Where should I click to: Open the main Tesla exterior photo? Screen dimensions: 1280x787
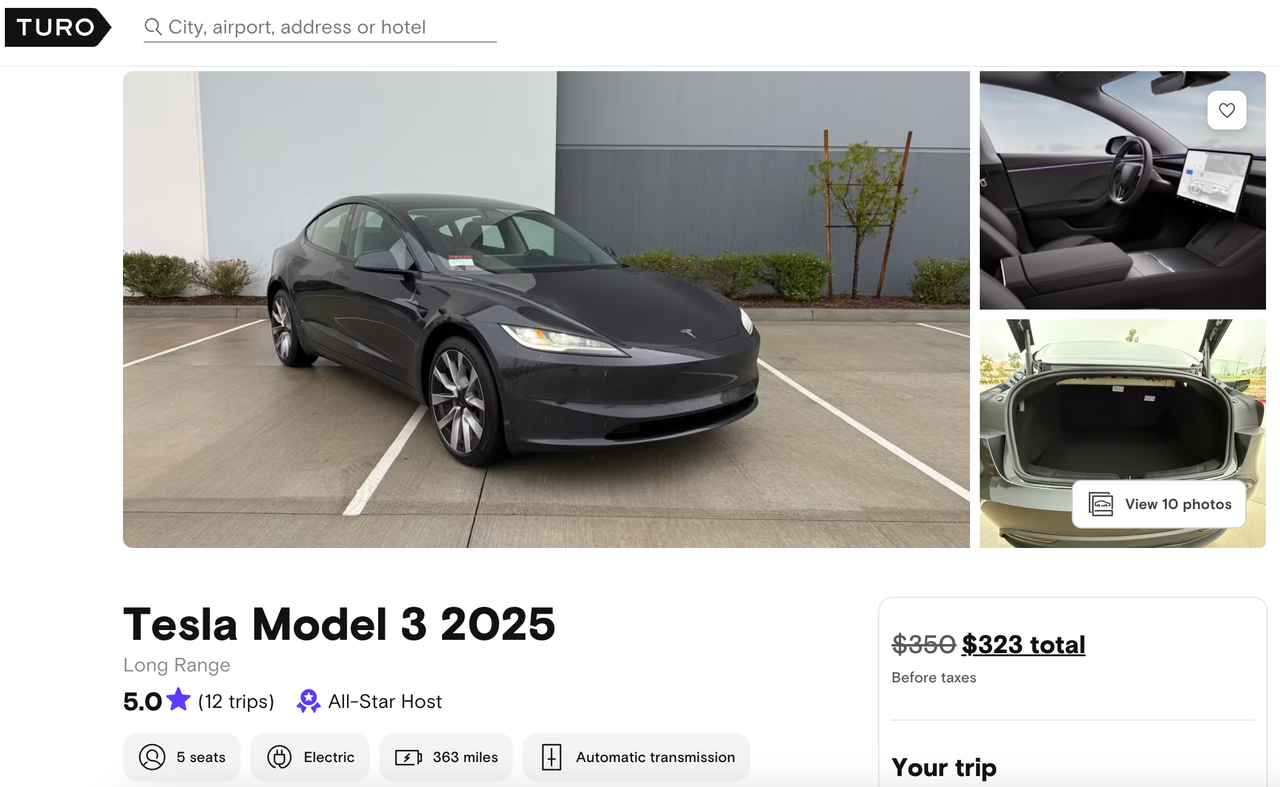[546, 309]
